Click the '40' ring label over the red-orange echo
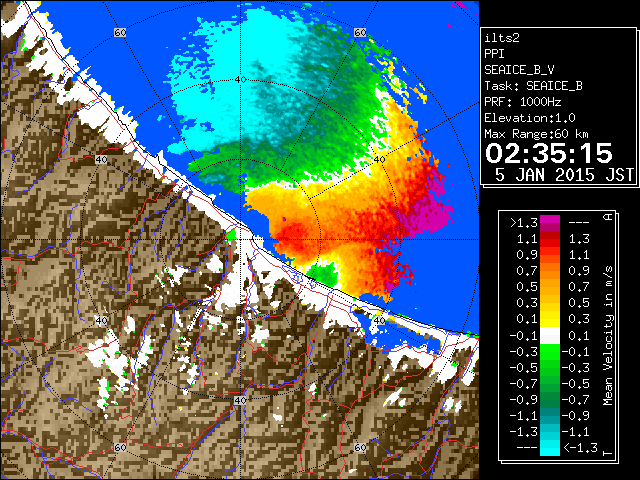Viewport: 640px width, 480px height. click(x=379, y=160)
